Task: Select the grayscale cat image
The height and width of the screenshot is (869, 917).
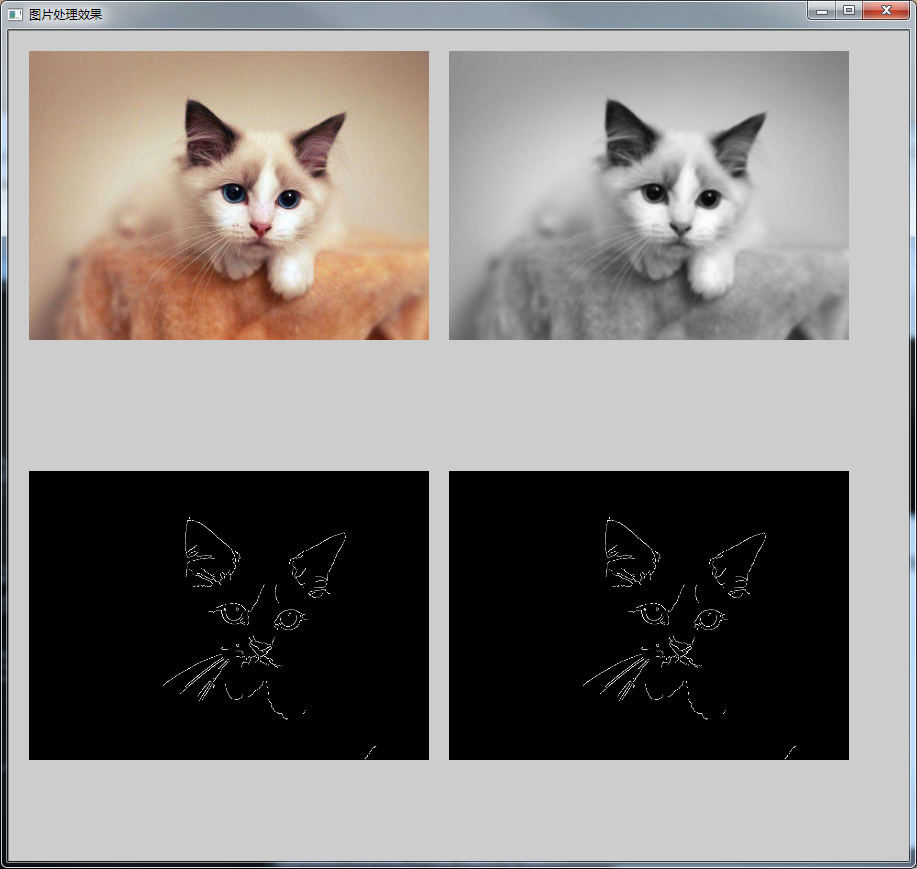Action: coord(648,196)
